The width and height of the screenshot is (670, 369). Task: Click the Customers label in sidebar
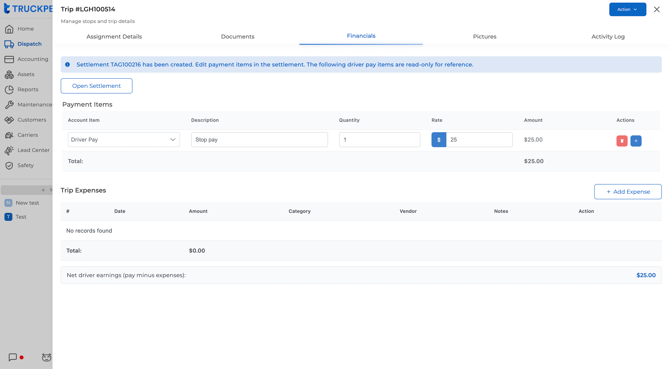[32, 120]
